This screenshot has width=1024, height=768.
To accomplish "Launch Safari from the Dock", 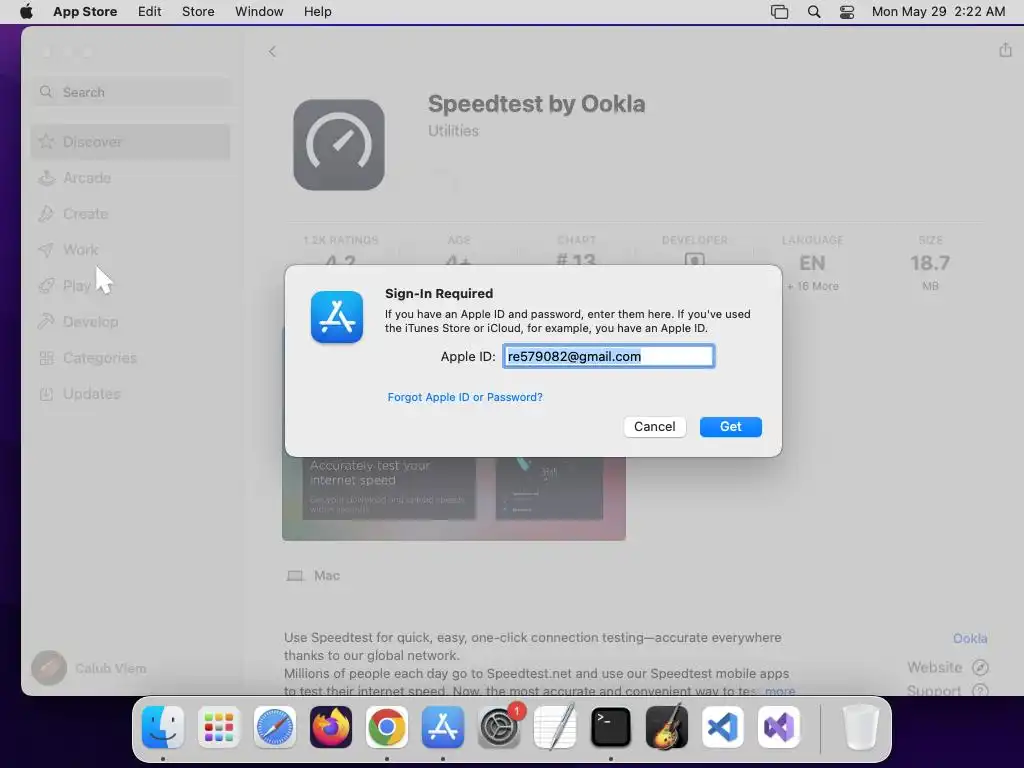I will (x=274, y=727).
